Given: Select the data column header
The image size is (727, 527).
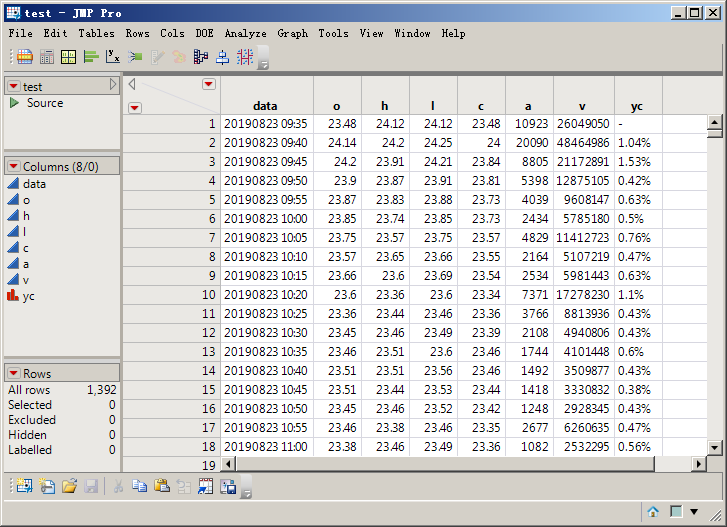Looking at the screenshot, I should coord(265,105).
